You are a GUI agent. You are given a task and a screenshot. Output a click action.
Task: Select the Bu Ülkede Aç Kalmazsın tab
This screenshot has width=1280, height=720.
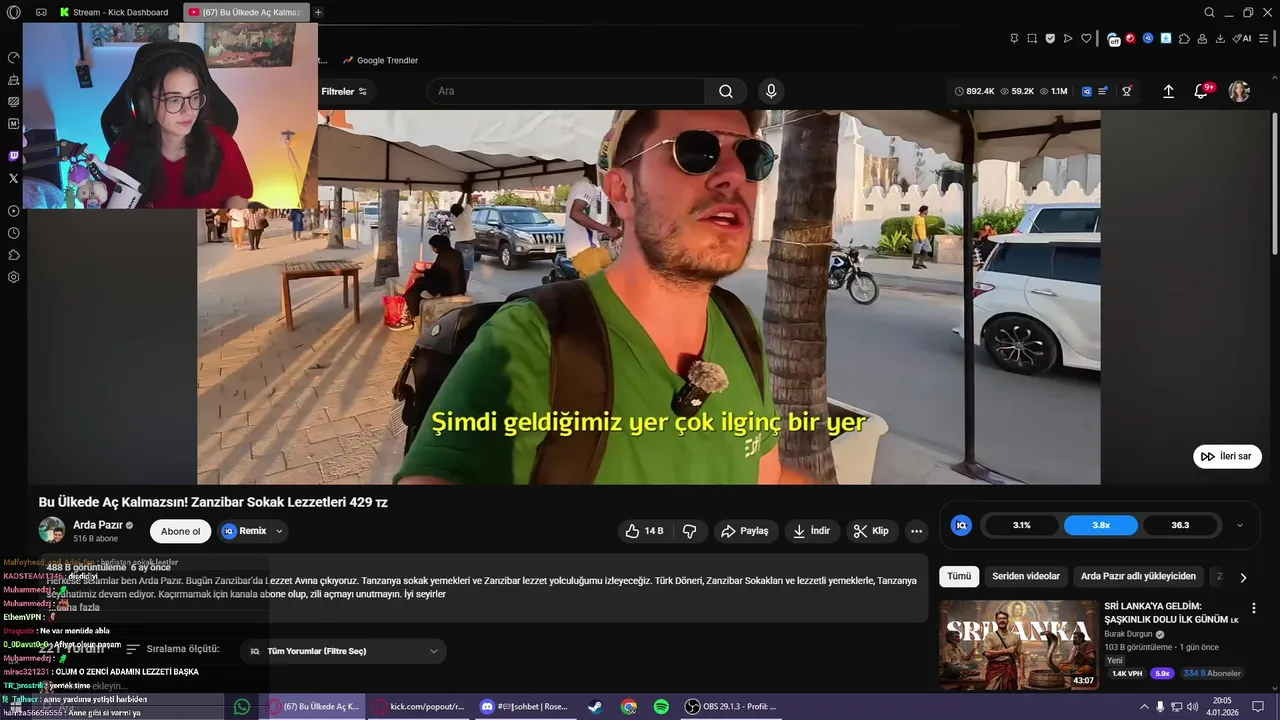pyautogui.click(x=246, y=12)
